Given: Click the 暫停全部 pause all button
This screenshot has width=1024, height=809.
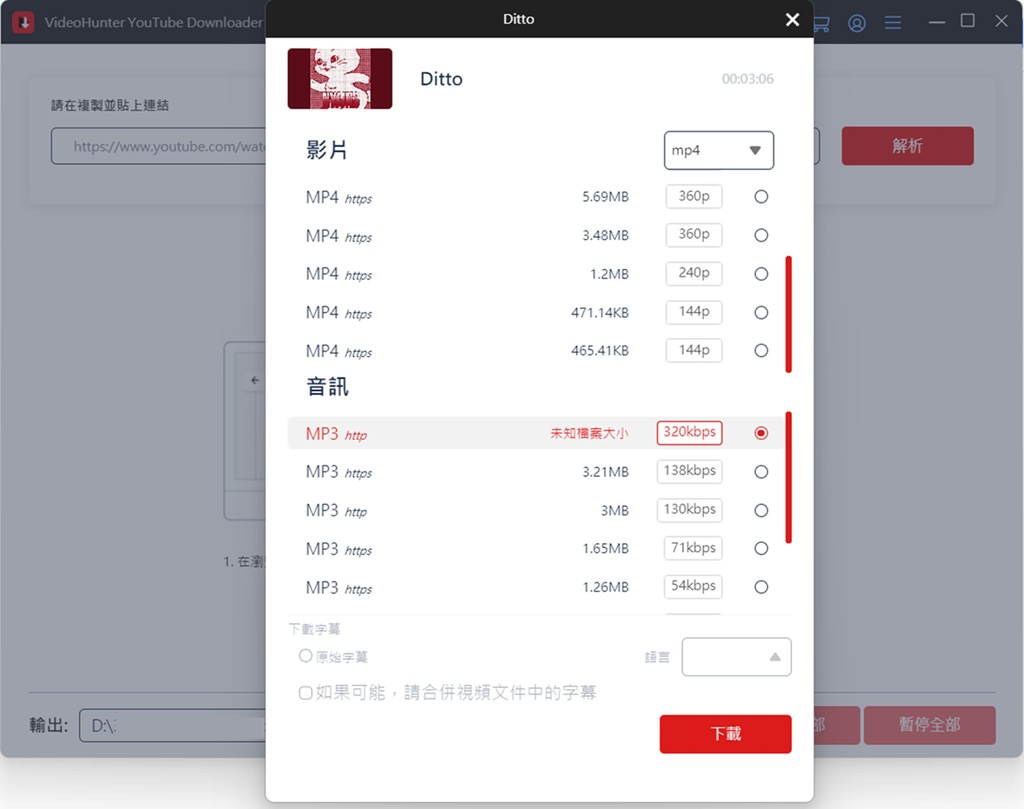Looking at the screenshot, I should click(x=929, y=725).
